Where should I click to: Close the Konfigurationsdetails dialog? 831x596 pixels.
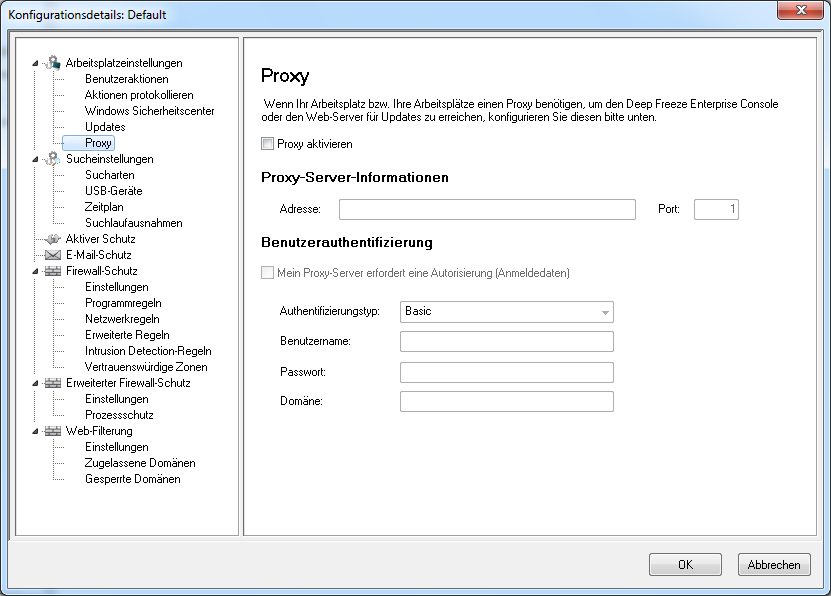pyautogui.click(x=801, y=10)
